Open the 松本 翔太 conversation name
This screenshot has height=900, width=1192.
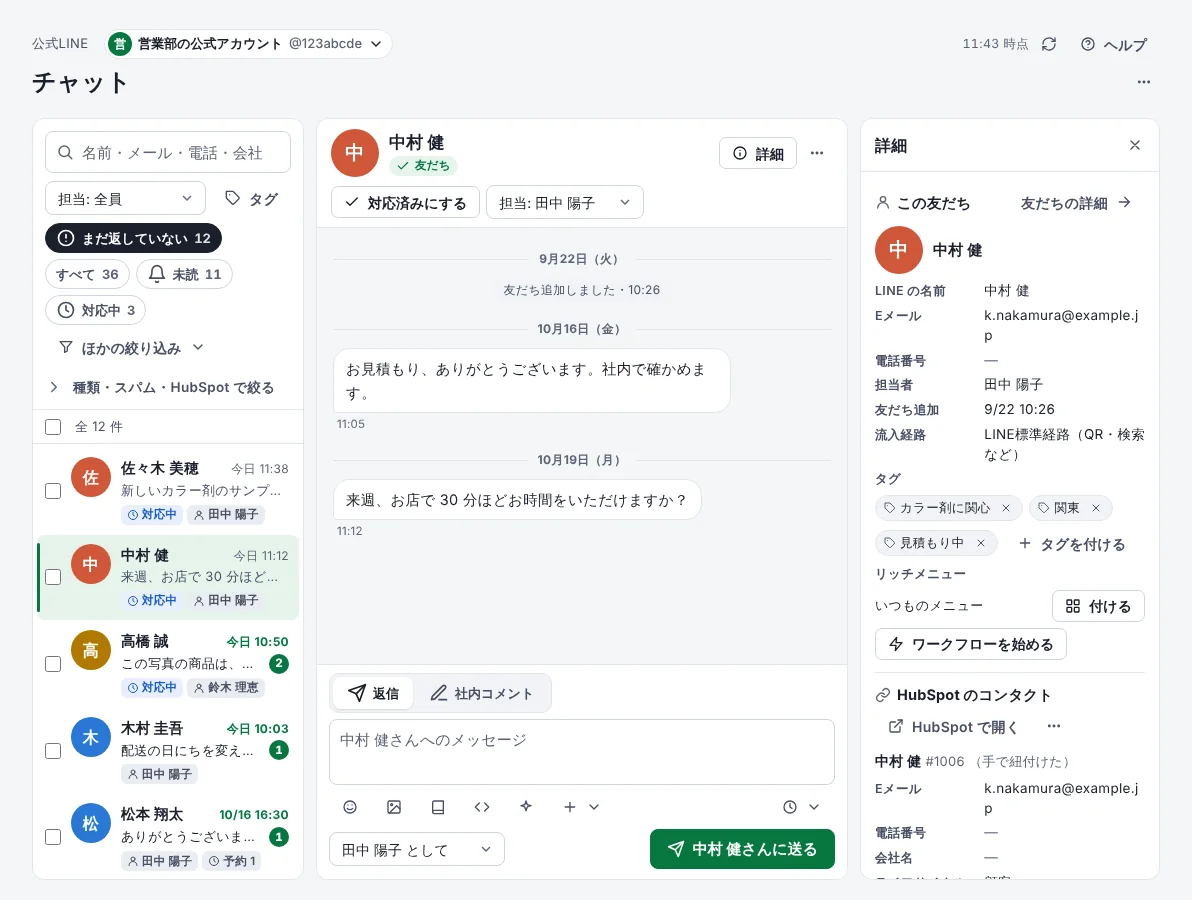pyautogui.click(x=152, y=814)
